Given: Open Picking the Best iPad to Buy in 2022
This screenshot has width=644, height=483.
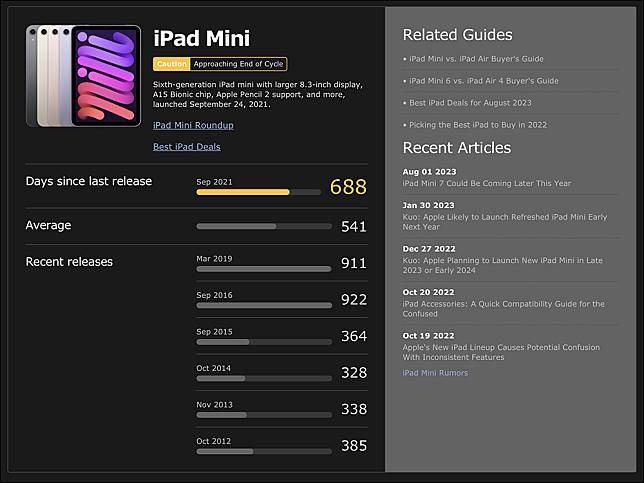Looking at the screenshot, I should [478, 125].
